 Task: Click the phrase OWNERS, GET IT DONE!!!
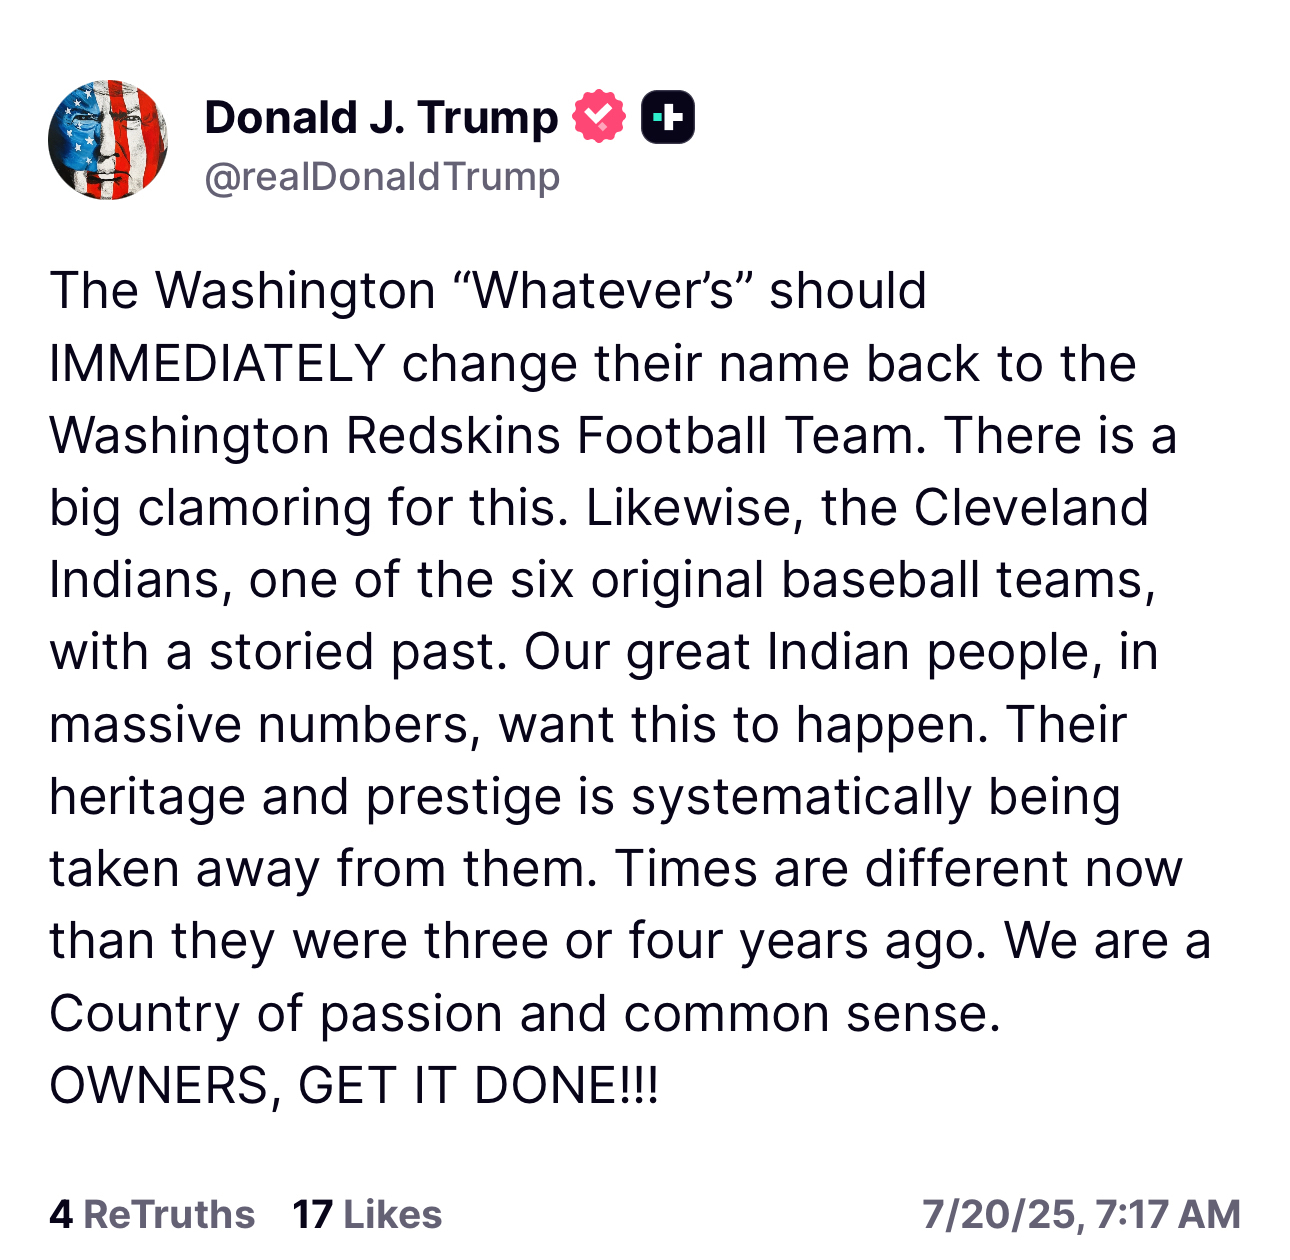point(354,1086)
